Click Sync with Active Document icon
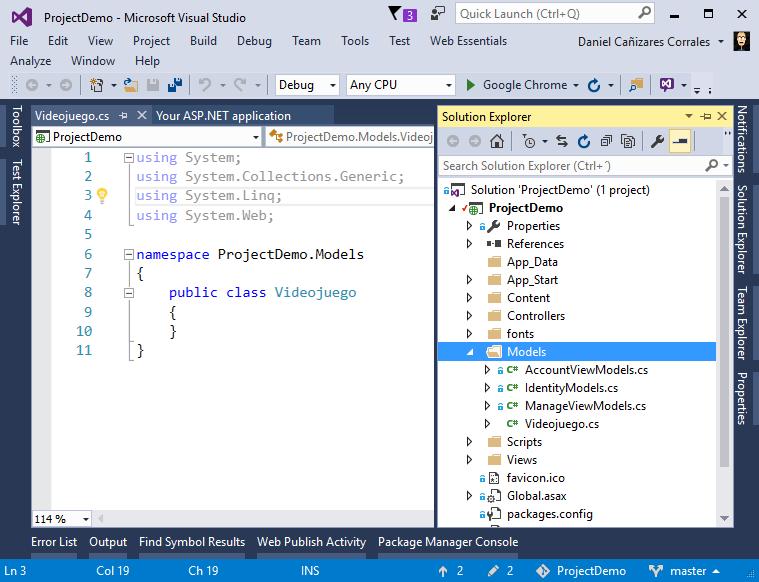The image size is (759, 582). (562, 141)
